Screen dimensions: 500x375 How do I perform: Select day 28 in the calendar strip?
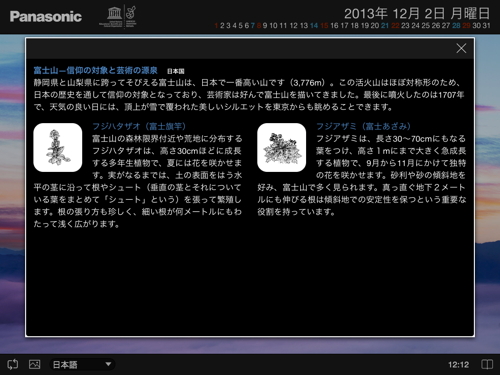(456, 25)
